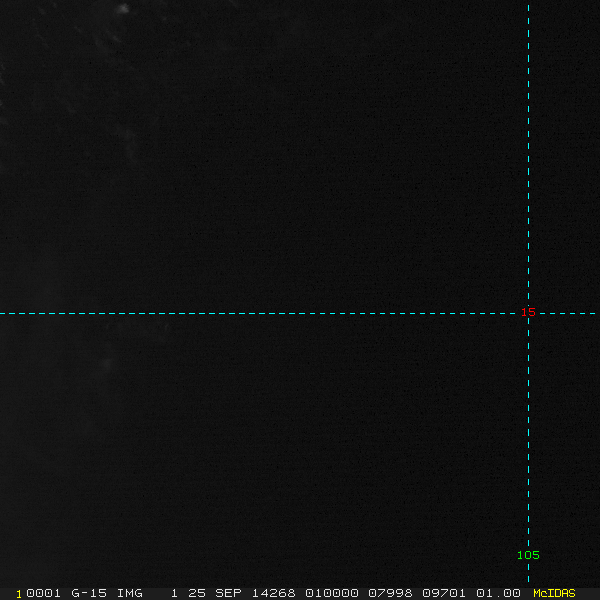Image resolution: width=600 pixels, height=600 pixels.
Task: Click intersection of latitude and longitude lines
Action: [x=528, y=313]
